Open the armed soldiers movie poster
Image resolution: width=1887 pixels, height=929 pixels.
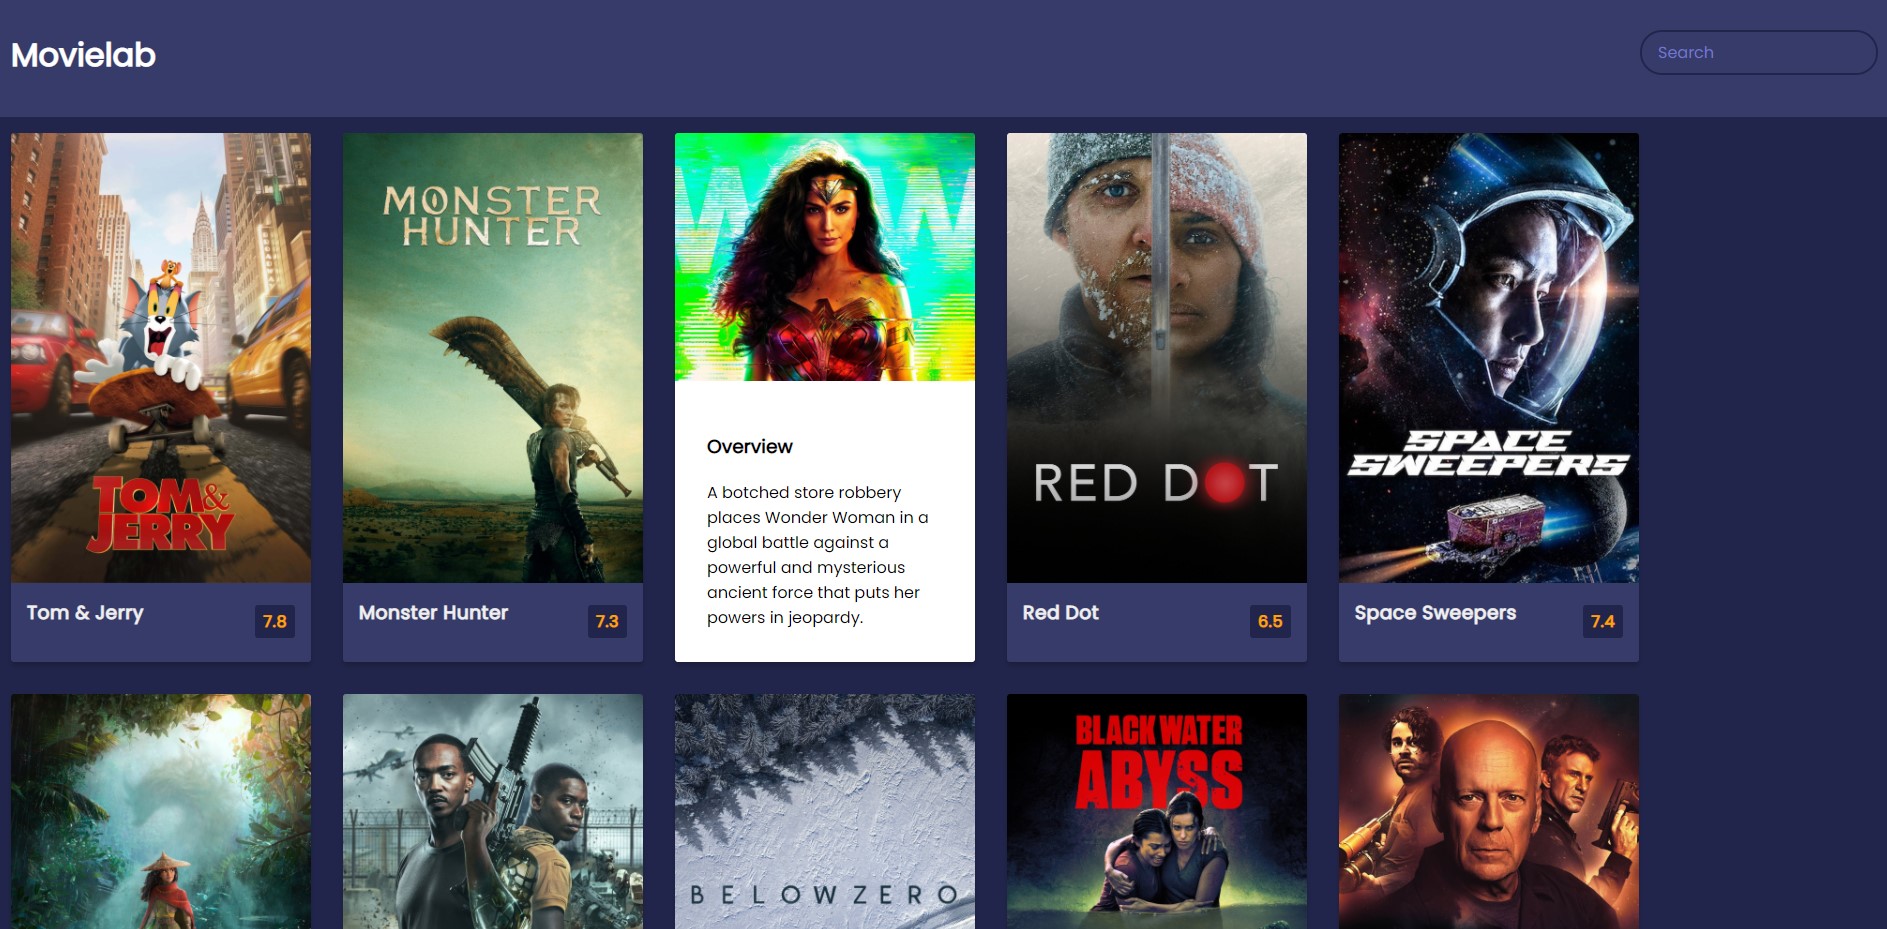493,811
